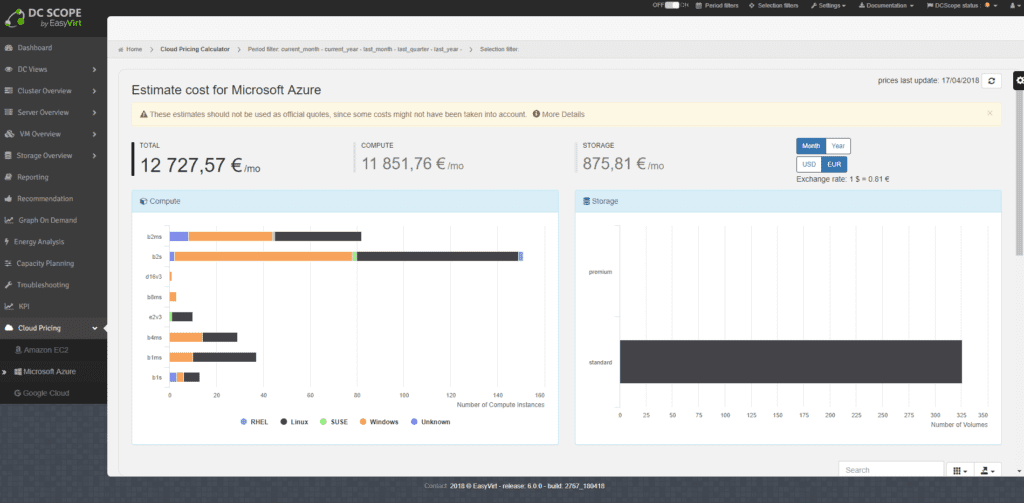Expand the Cluster Overview chevron
The image size is (1024, 503).
[95, 91]
